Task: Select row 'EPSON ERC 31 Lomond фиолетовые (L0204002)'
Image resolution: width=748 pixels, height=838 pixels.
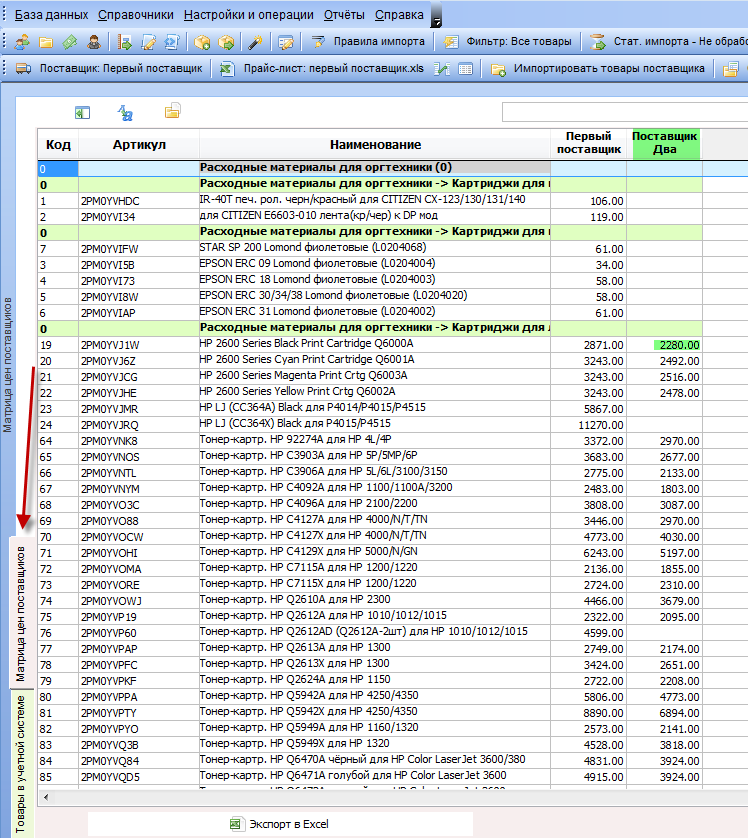Action: (374, 312)
